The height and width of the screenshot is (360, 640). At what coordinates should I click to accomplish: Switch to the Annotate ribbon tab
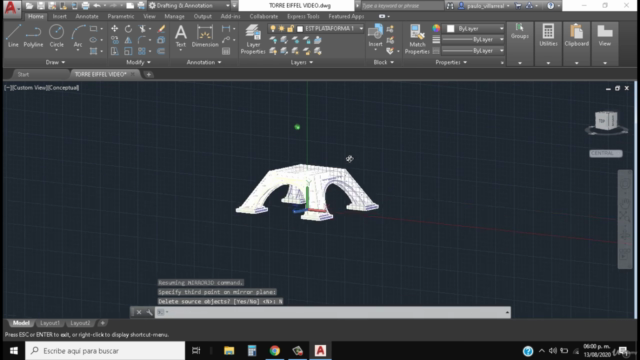tap(87, 16)
